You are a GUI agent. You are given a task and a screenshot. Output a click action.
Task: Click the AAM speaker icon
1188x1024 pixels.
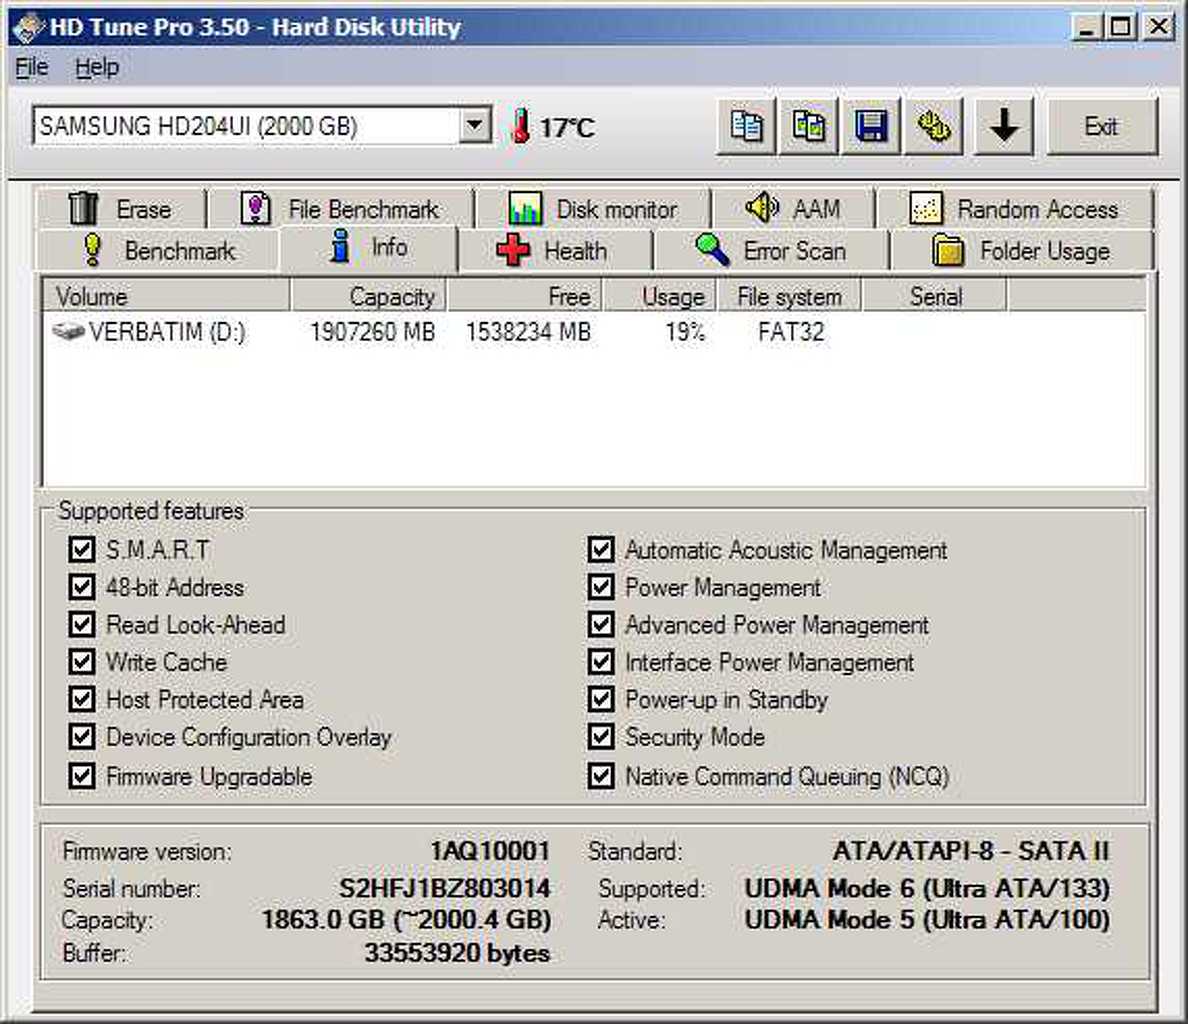click(x=762, y=206)
